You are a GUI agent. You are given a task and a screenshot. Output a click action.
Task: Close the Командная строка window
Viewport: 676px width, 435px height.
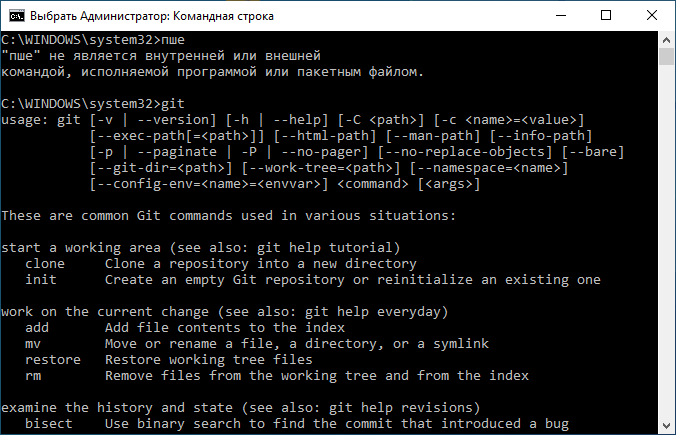[652, 16]
